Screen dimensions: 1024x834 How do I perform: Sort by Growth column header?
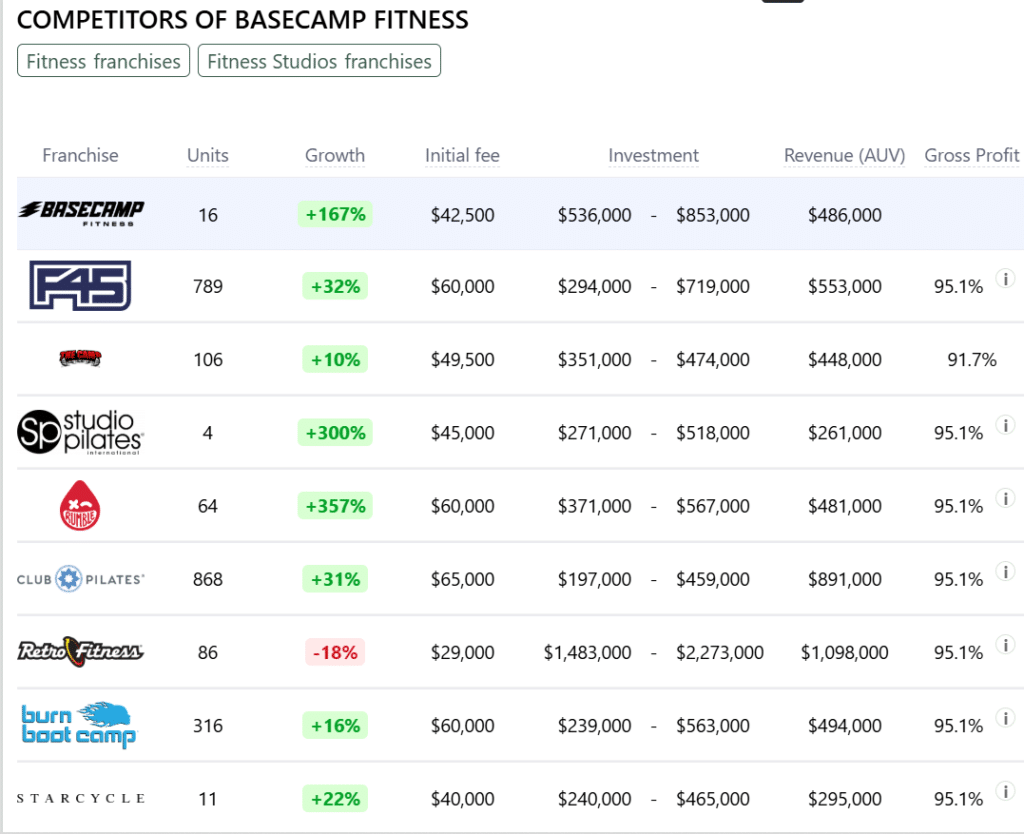(x=335, y=155)
